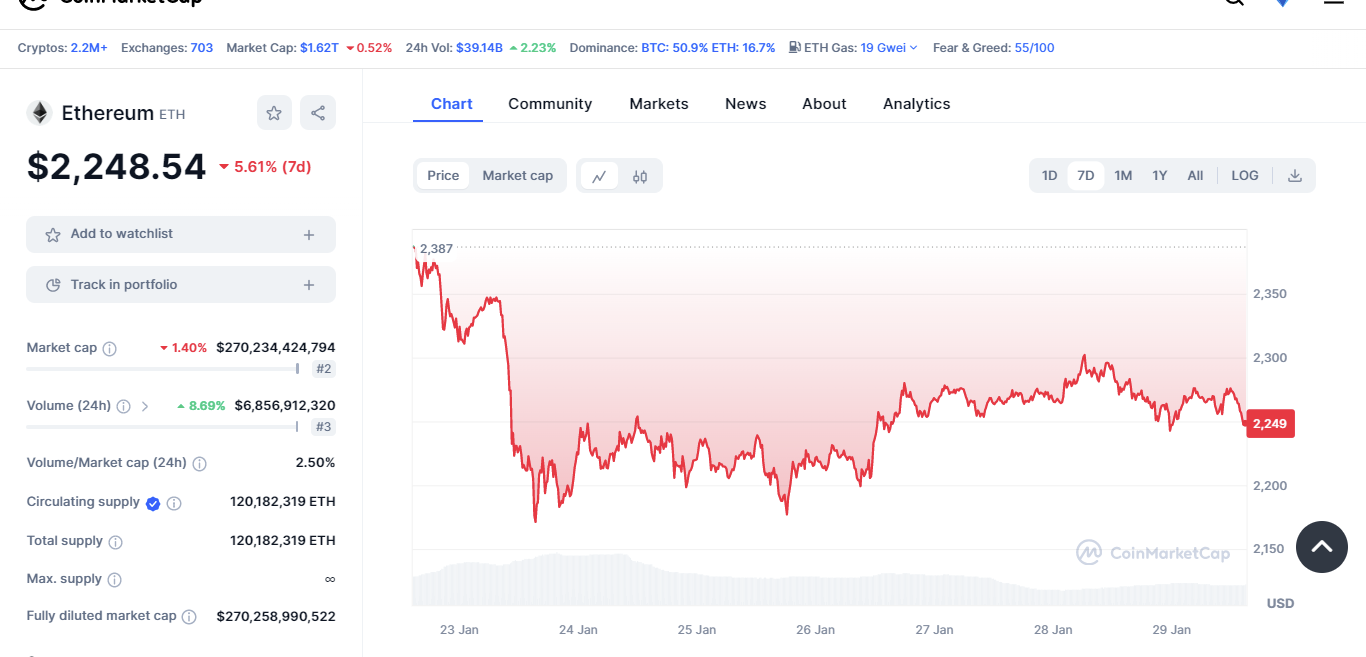Screen dimensions: 1366x657
Task: Switch to the candlestick chart icon
Action: pyautogui.click(x=640, y=176)
